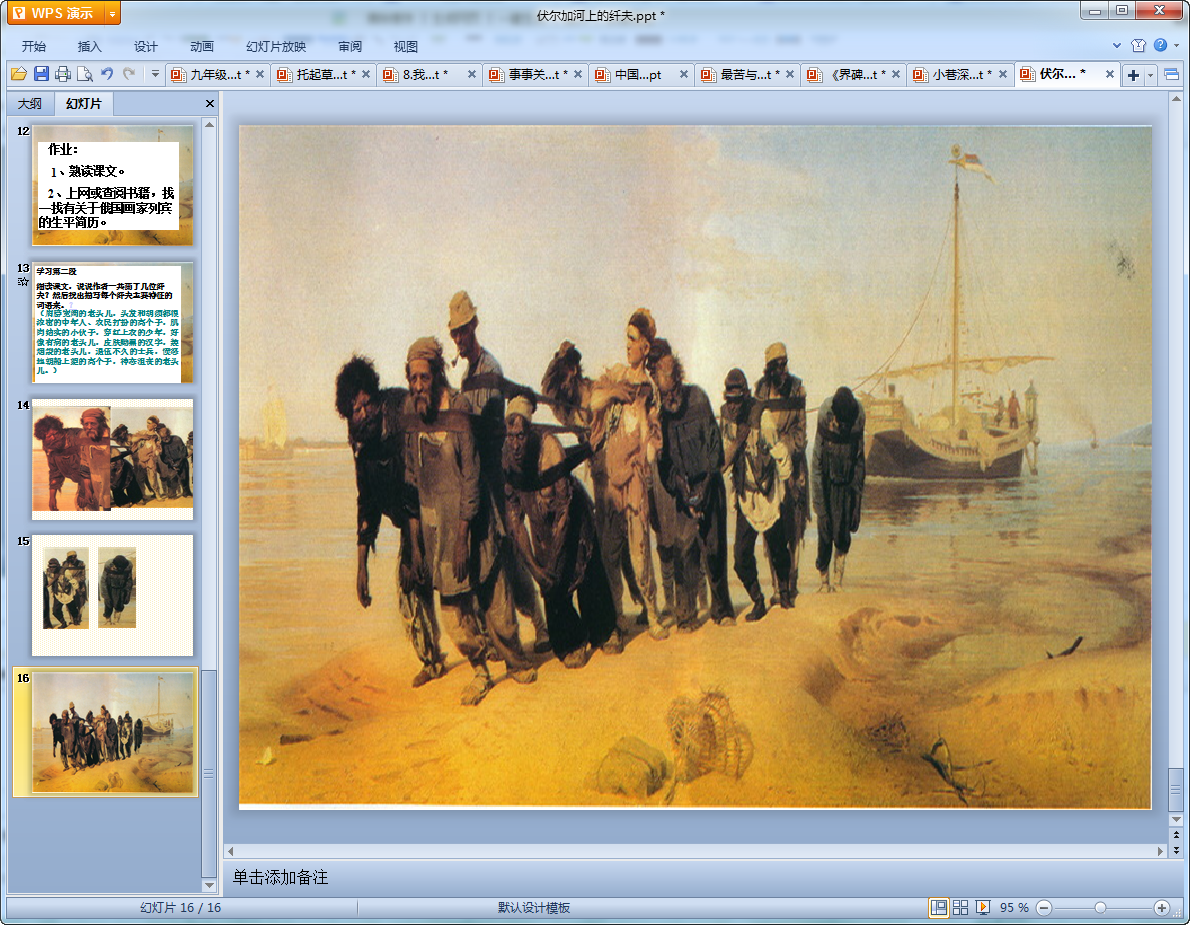Click the zoom out minus button
Image resolution: width=1190 pixels, height=925 pixels.
(x=1044, y=908)
